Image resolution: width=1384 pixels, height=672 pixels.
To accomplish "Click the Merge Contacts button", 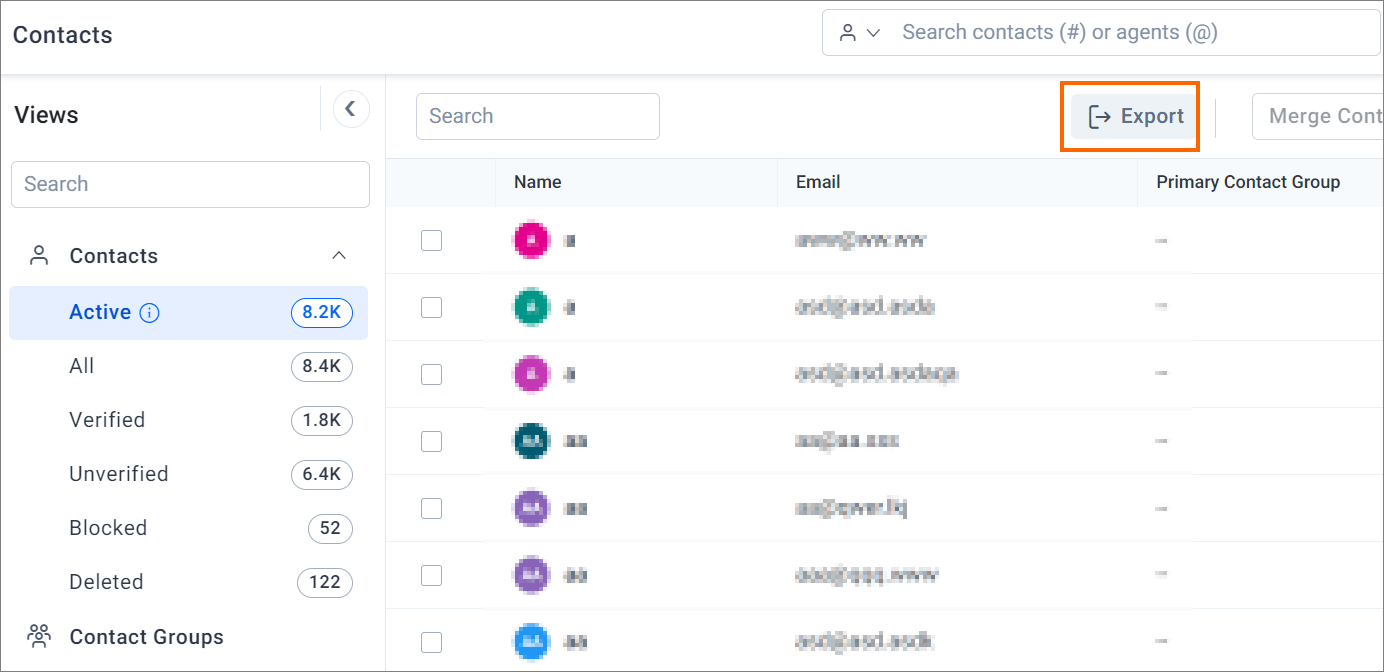I will click(1320, 116).
